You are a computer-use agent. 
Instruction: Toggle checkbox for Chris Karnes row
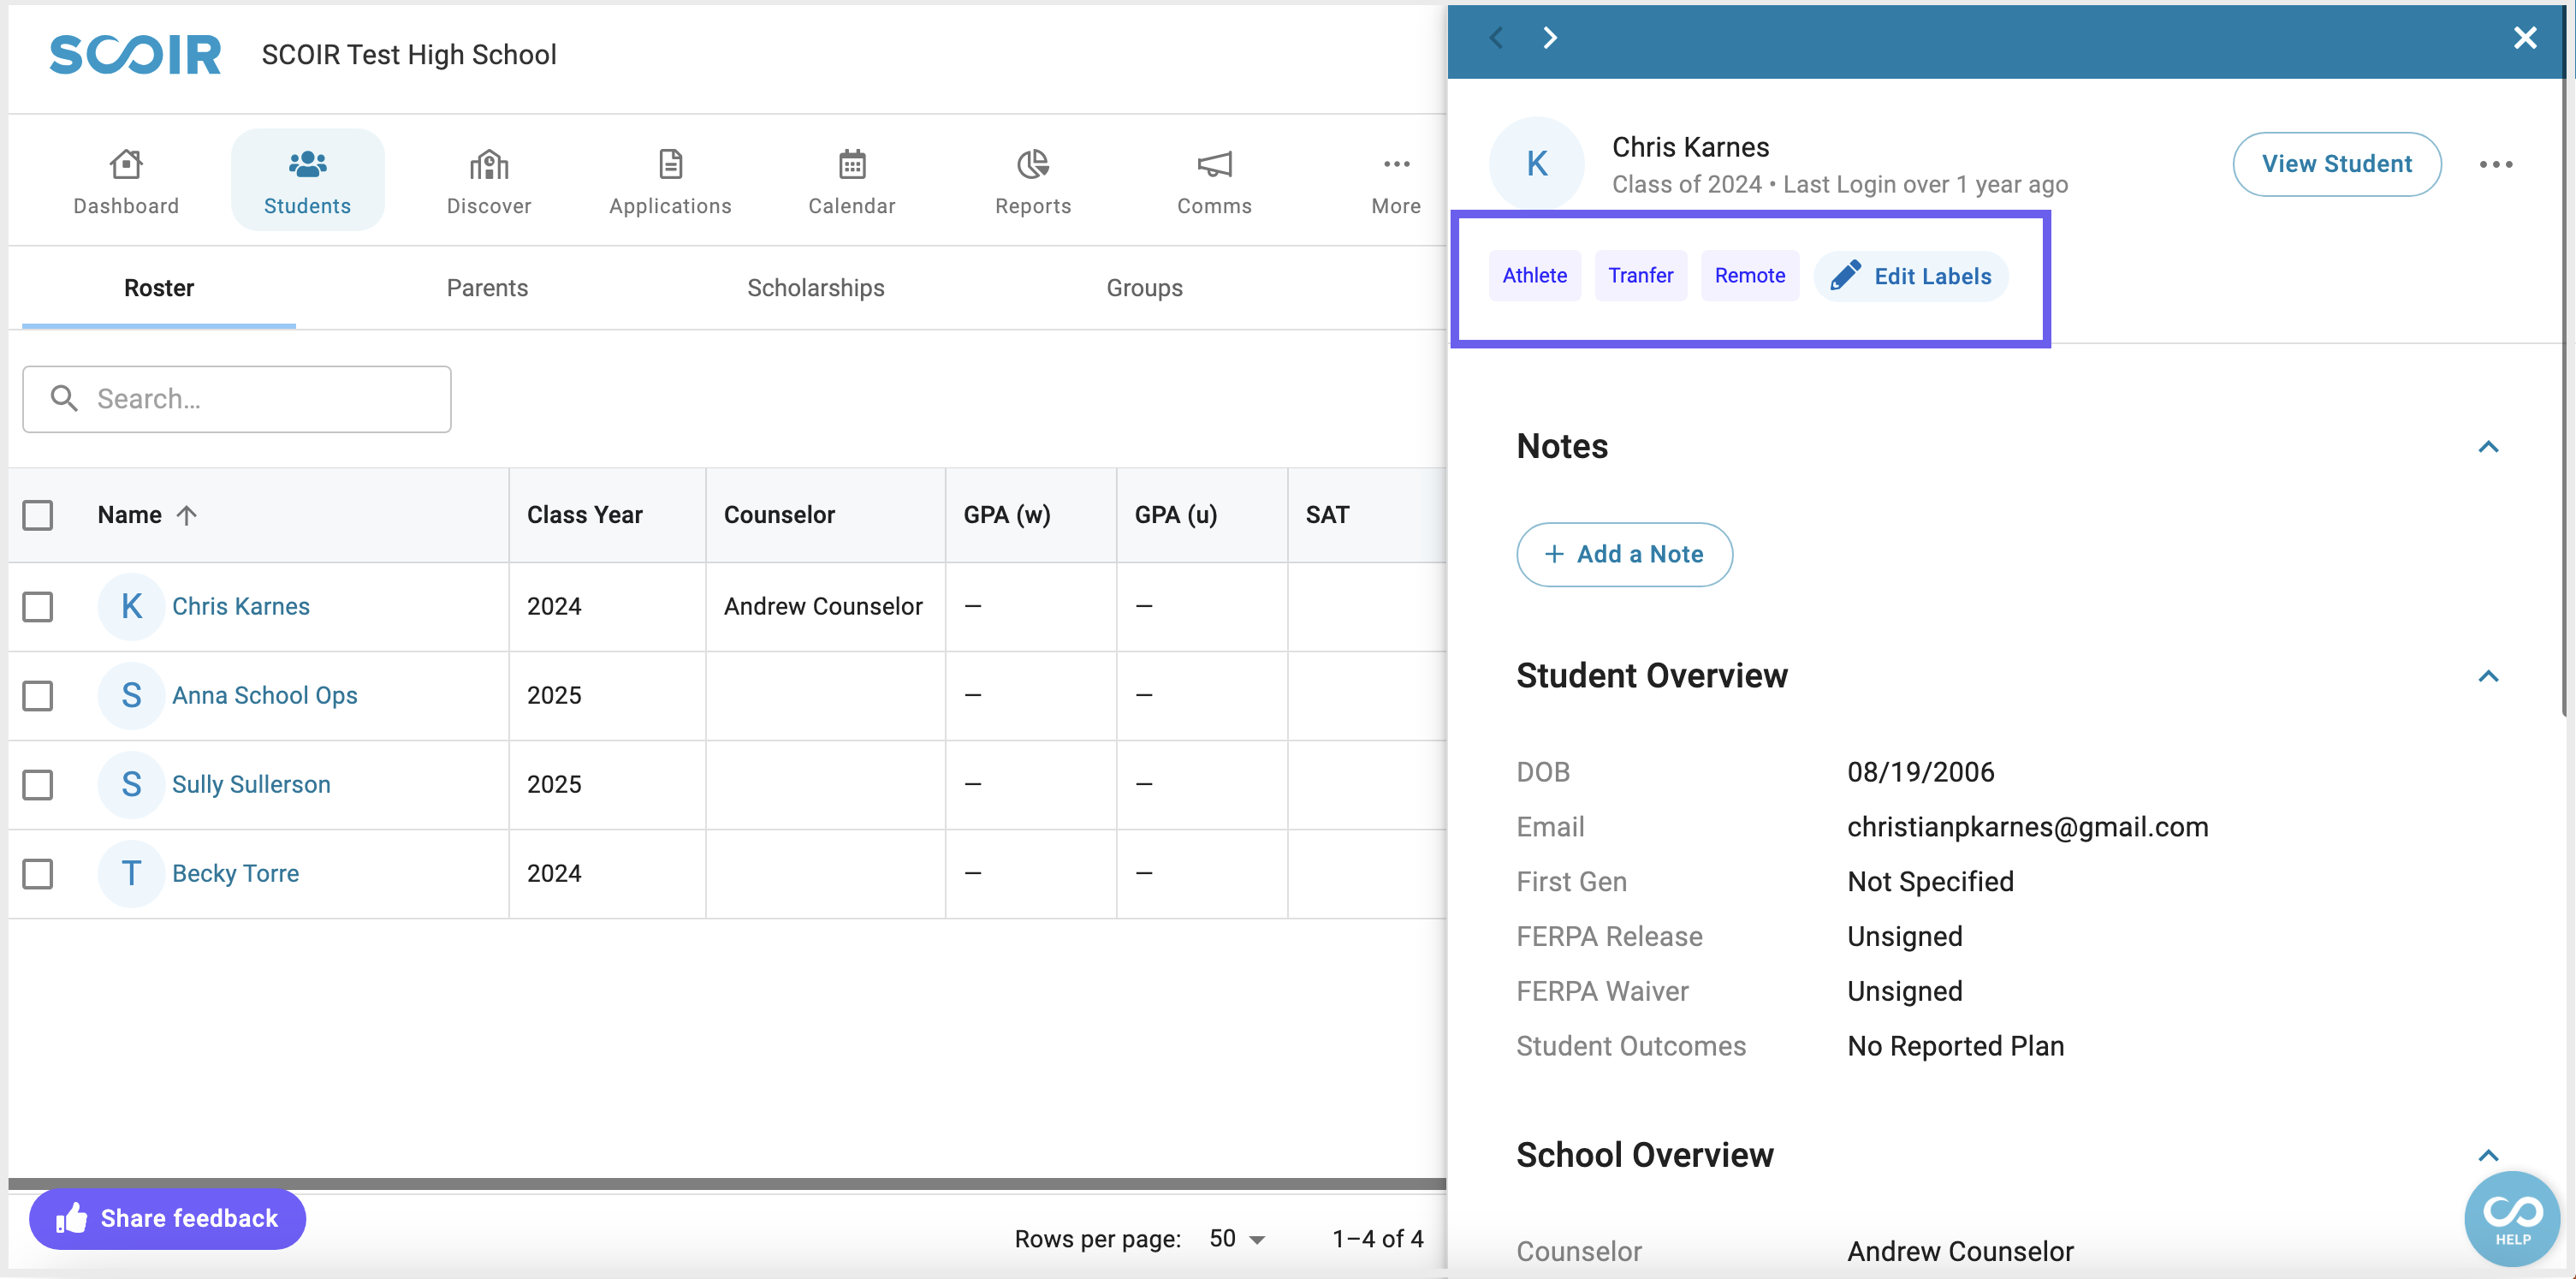coord(38,607)
